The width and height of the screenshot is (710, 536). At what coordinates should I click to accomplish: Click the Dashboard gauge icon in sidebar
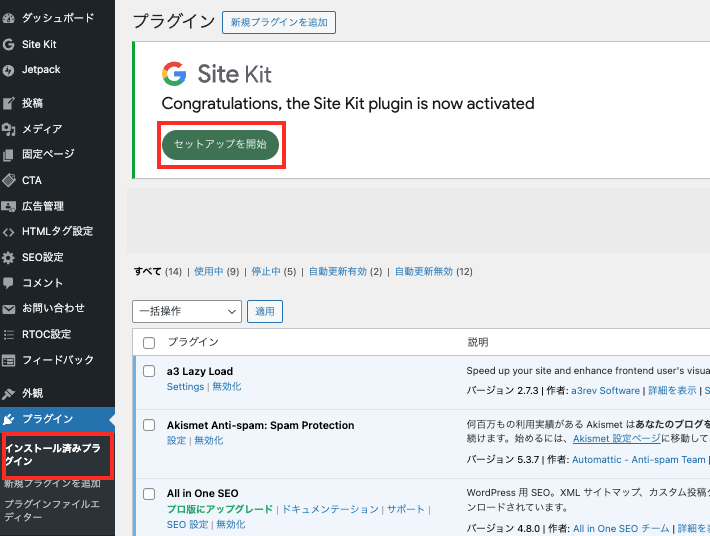pyautogui.click(x=8, y=18)
